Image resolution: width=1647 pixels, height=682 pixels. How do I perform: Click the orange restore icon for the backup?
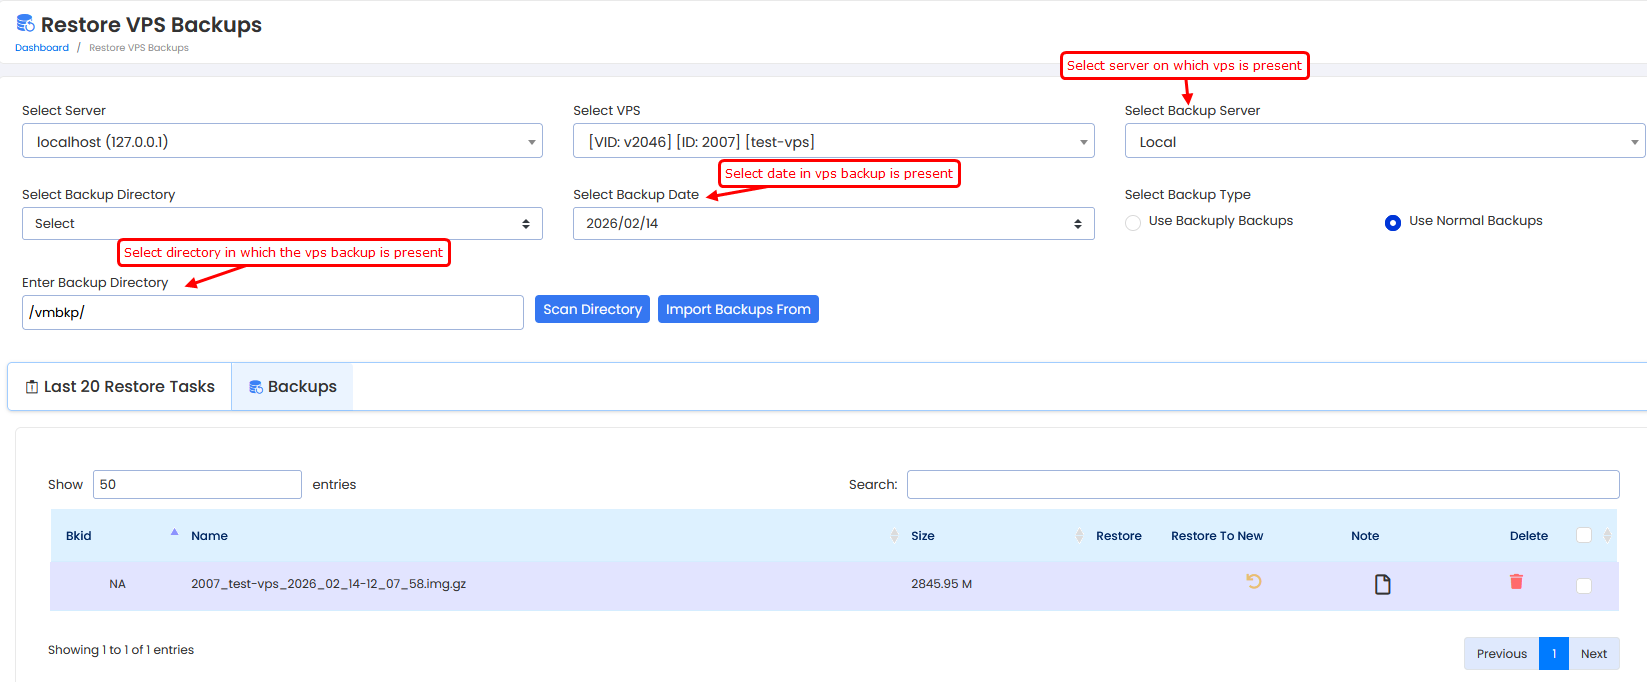1253,581
